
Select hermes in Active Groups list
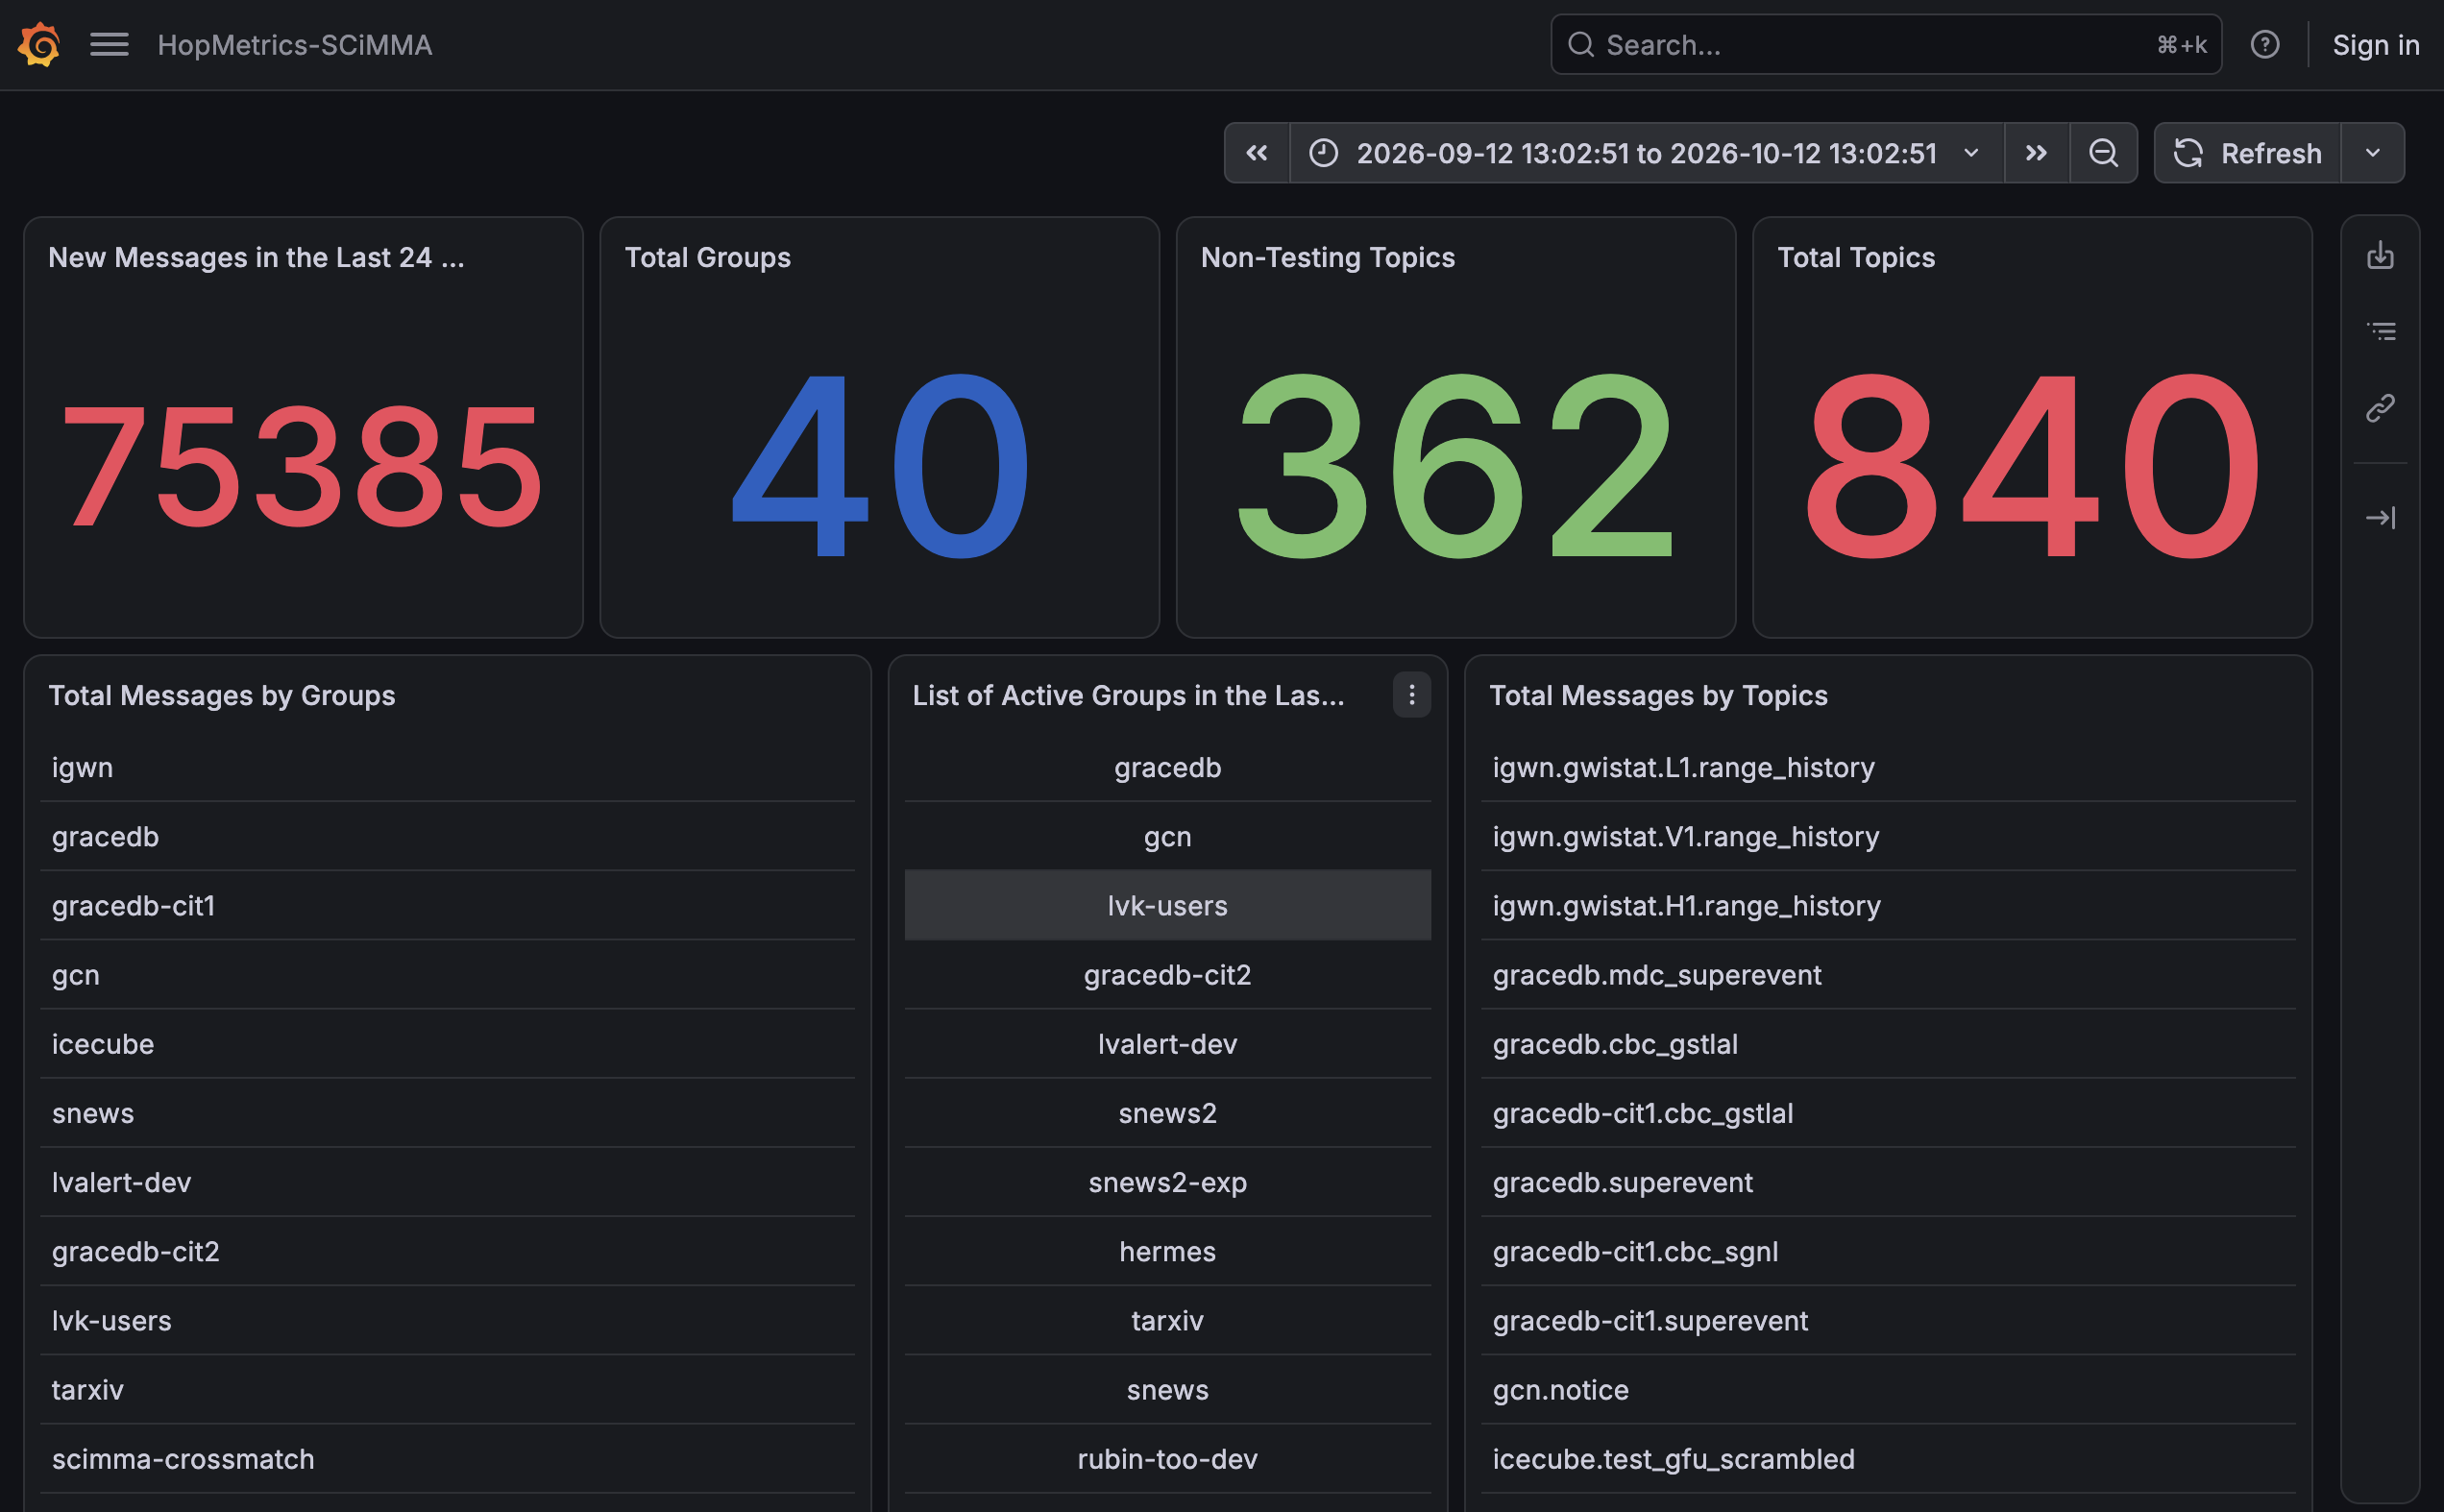pos(1167,1251)
